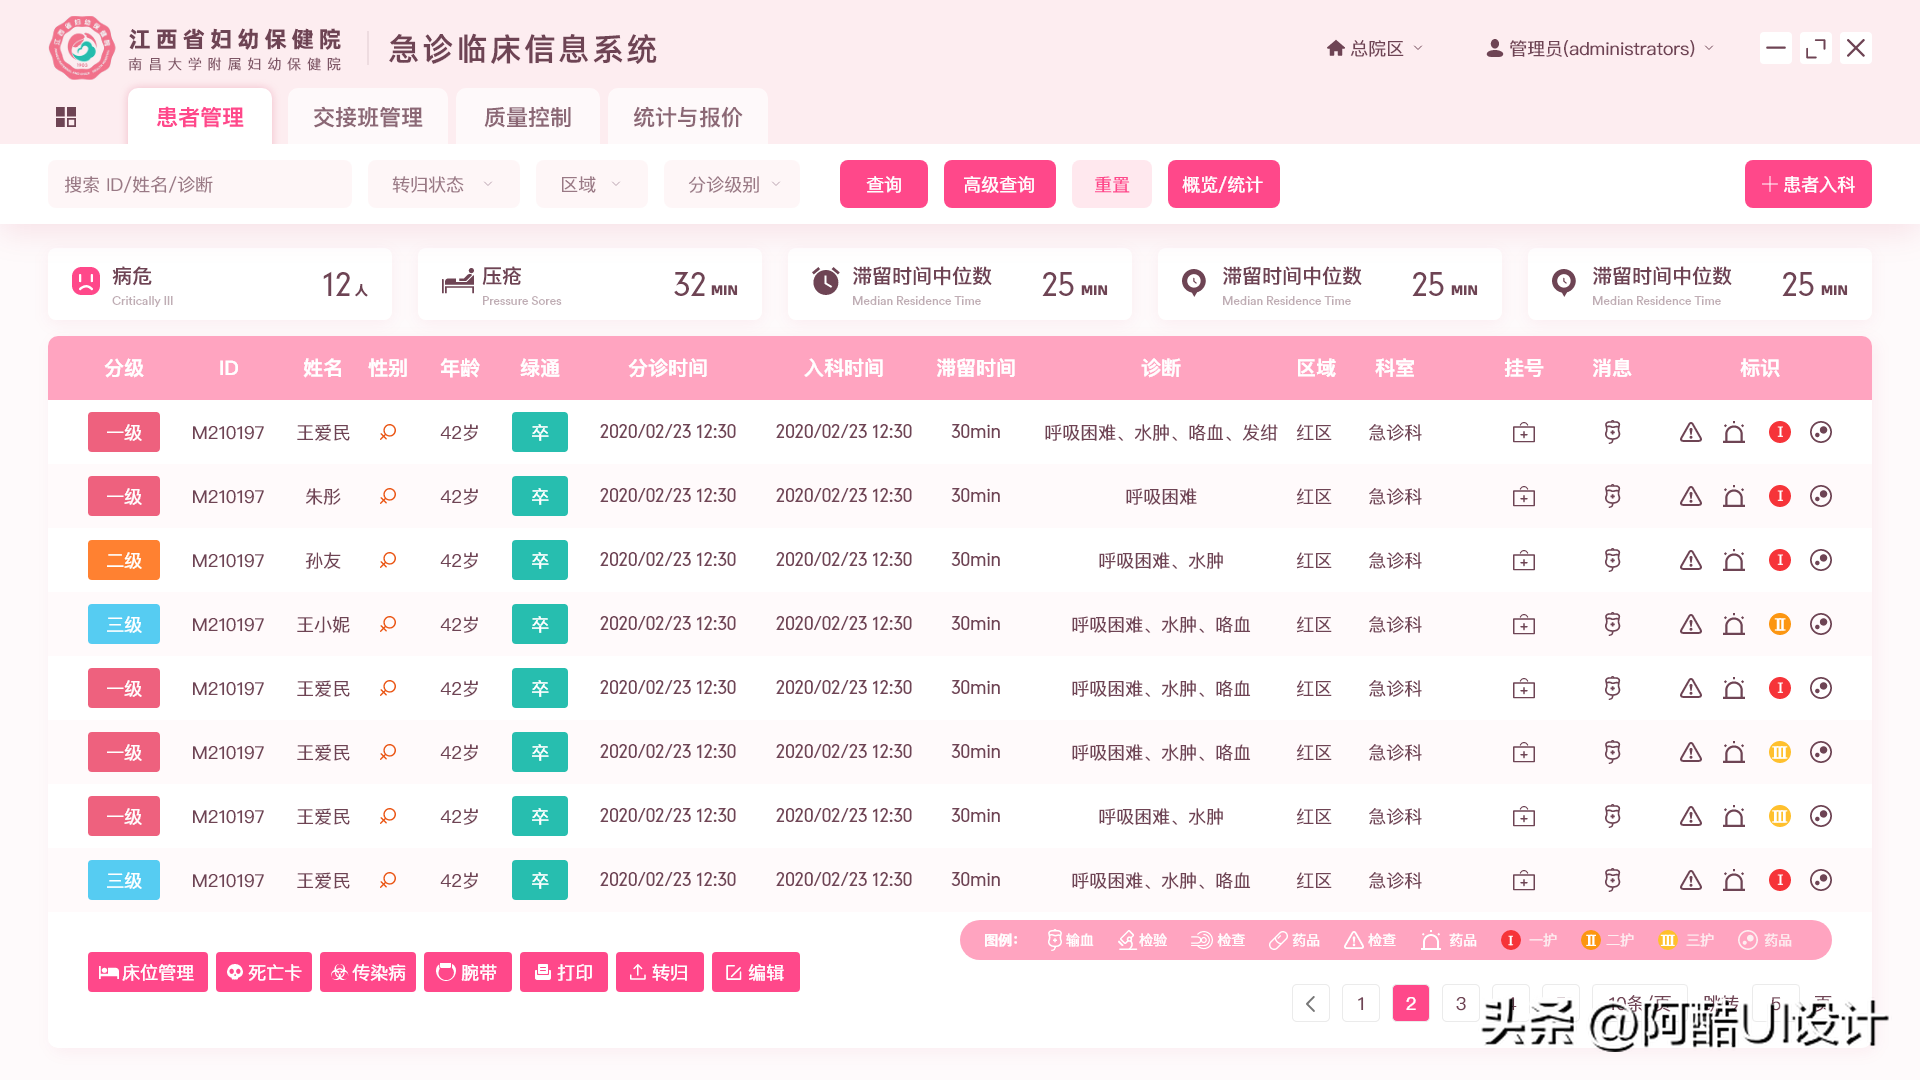The image size is (1920, 1080).
Task: Click 腕带 wristband button
Action: pos(468,972)
